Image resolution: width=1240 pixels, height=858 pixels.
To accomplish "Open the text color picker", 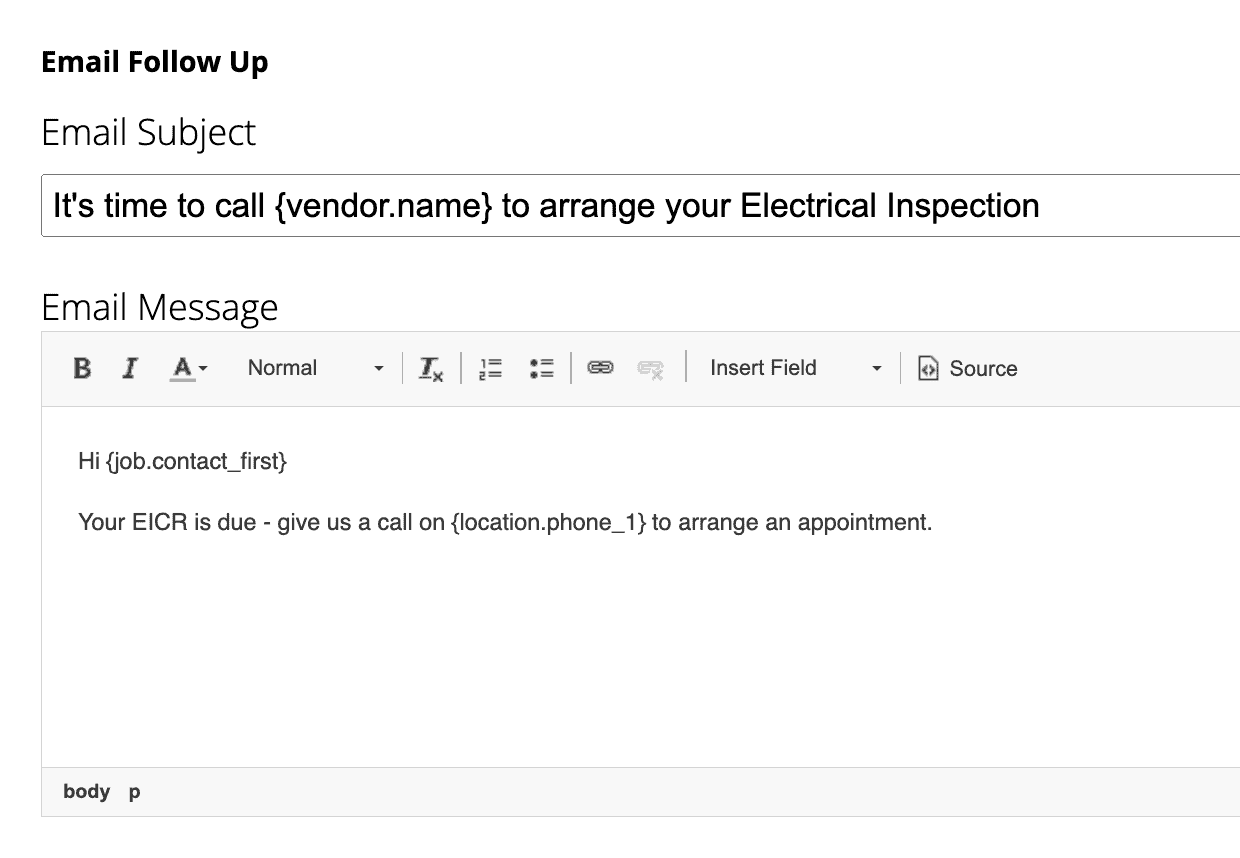I will (x=188, y=368).
